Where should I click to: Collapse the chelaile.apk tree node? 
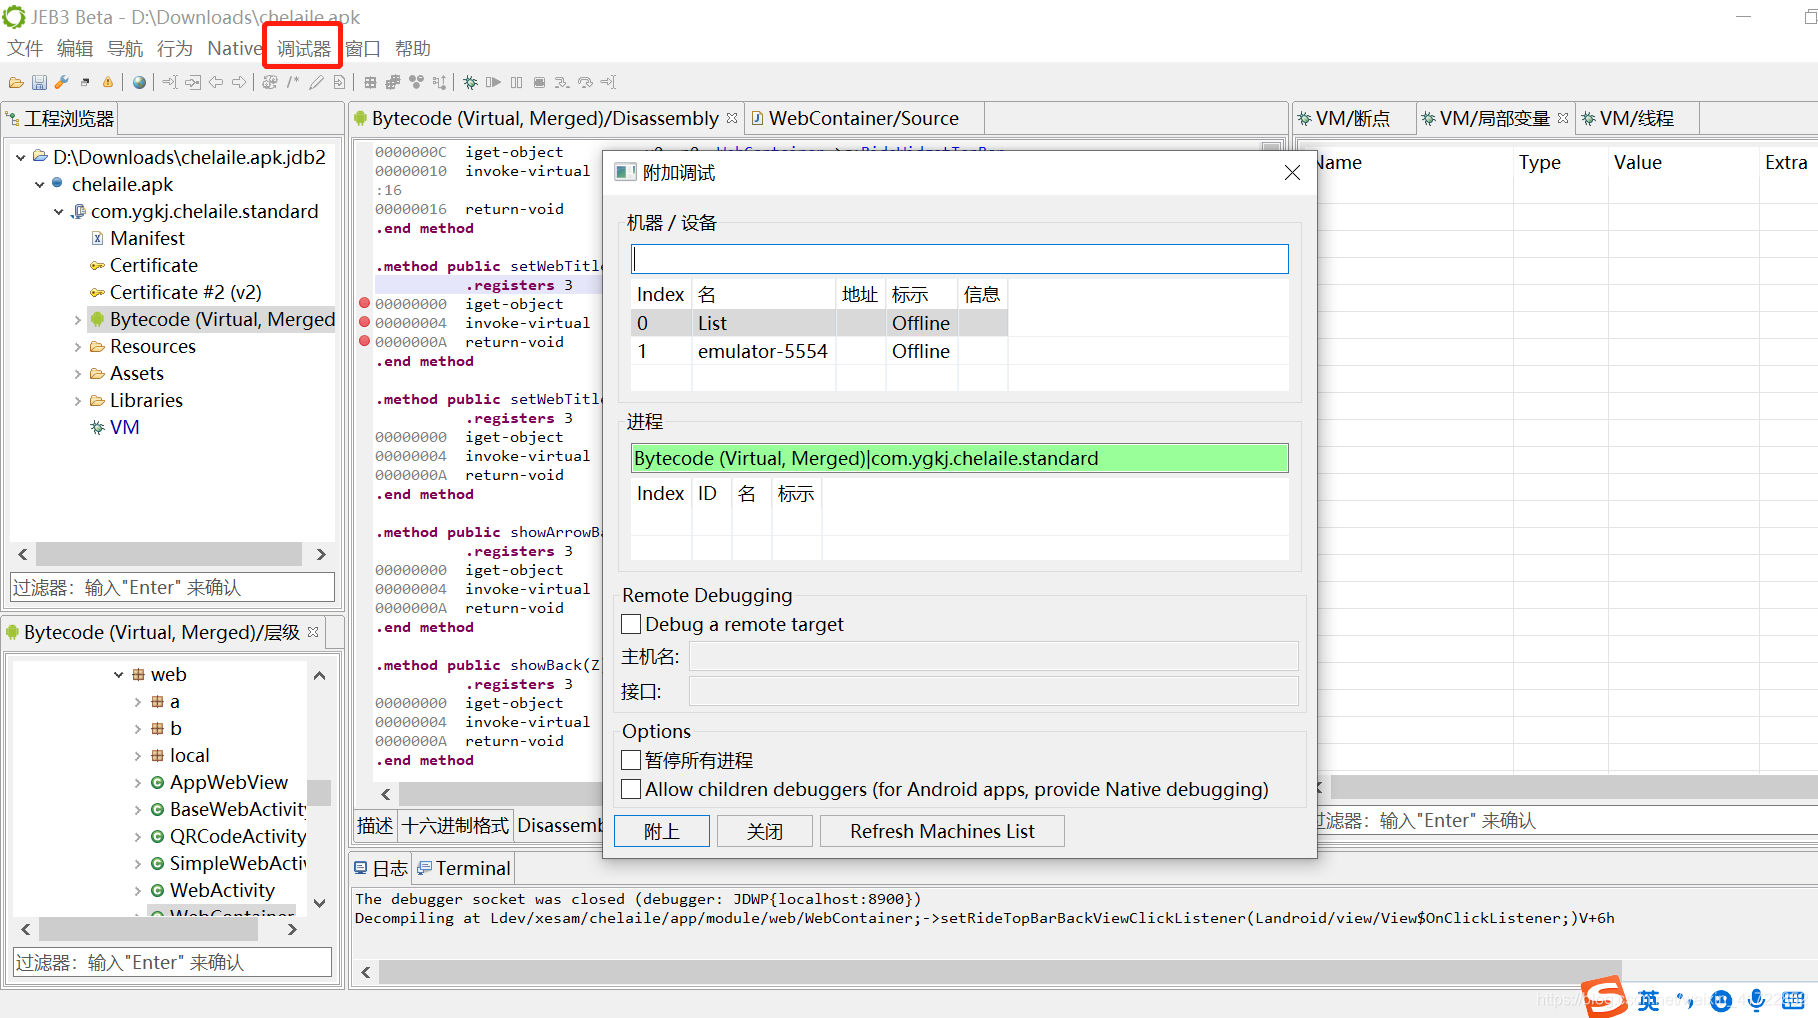pos(39,184)
